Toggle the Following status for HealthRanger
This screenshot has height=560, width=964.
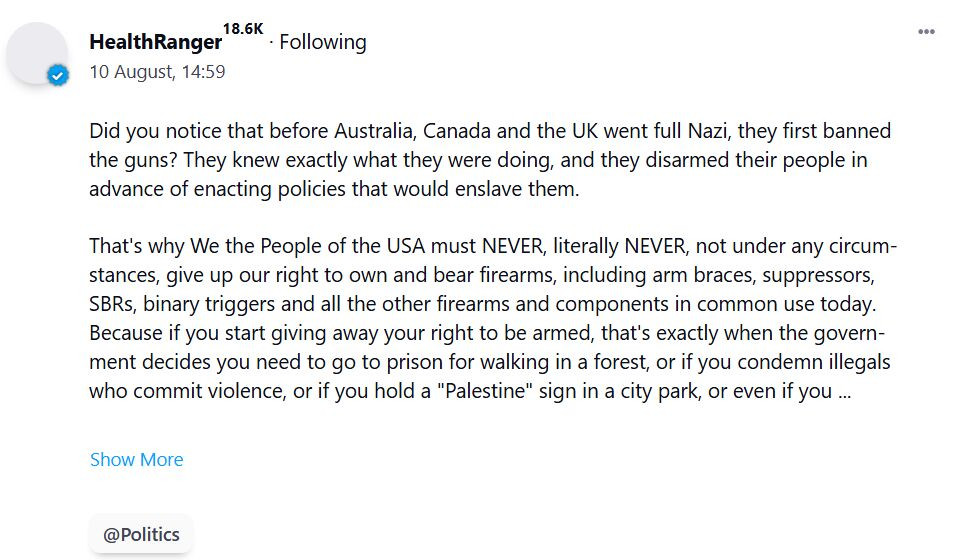323,42
